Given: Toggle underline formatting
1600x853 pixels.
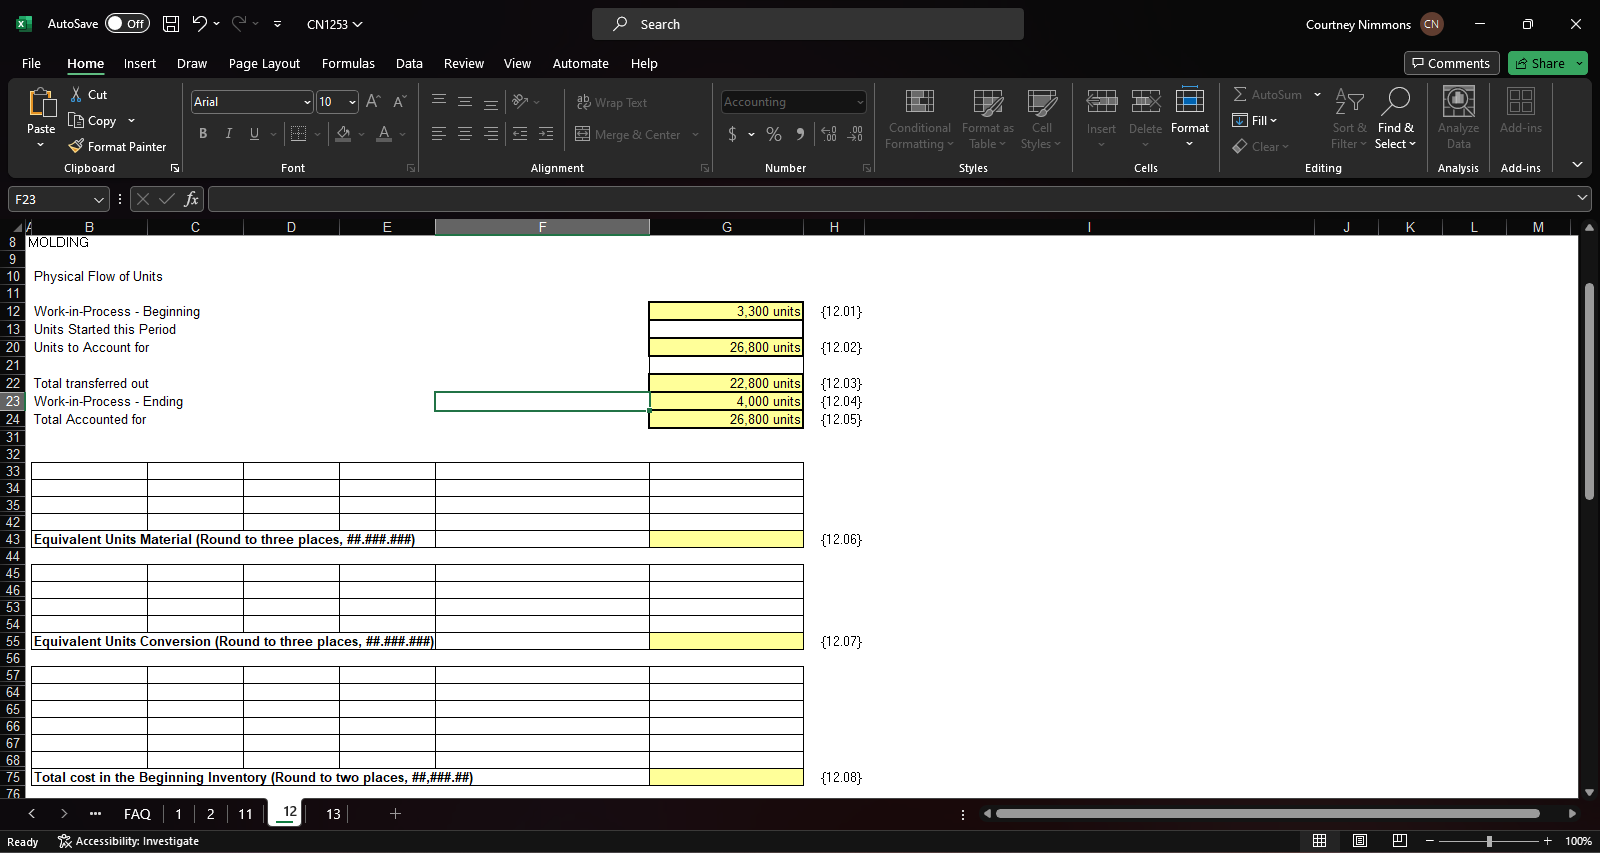Looking at the screenshot, I should point(254,134).
